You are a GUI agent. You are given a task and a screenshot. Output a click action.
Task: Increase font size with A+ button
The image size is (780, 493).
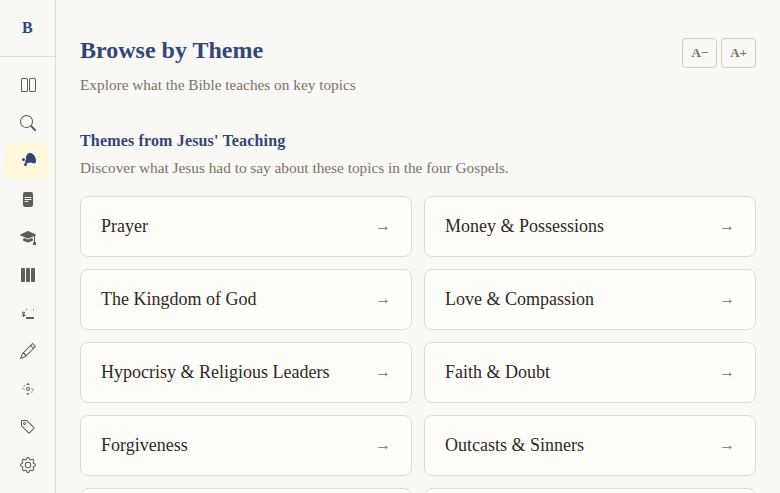tap(738, 53)
